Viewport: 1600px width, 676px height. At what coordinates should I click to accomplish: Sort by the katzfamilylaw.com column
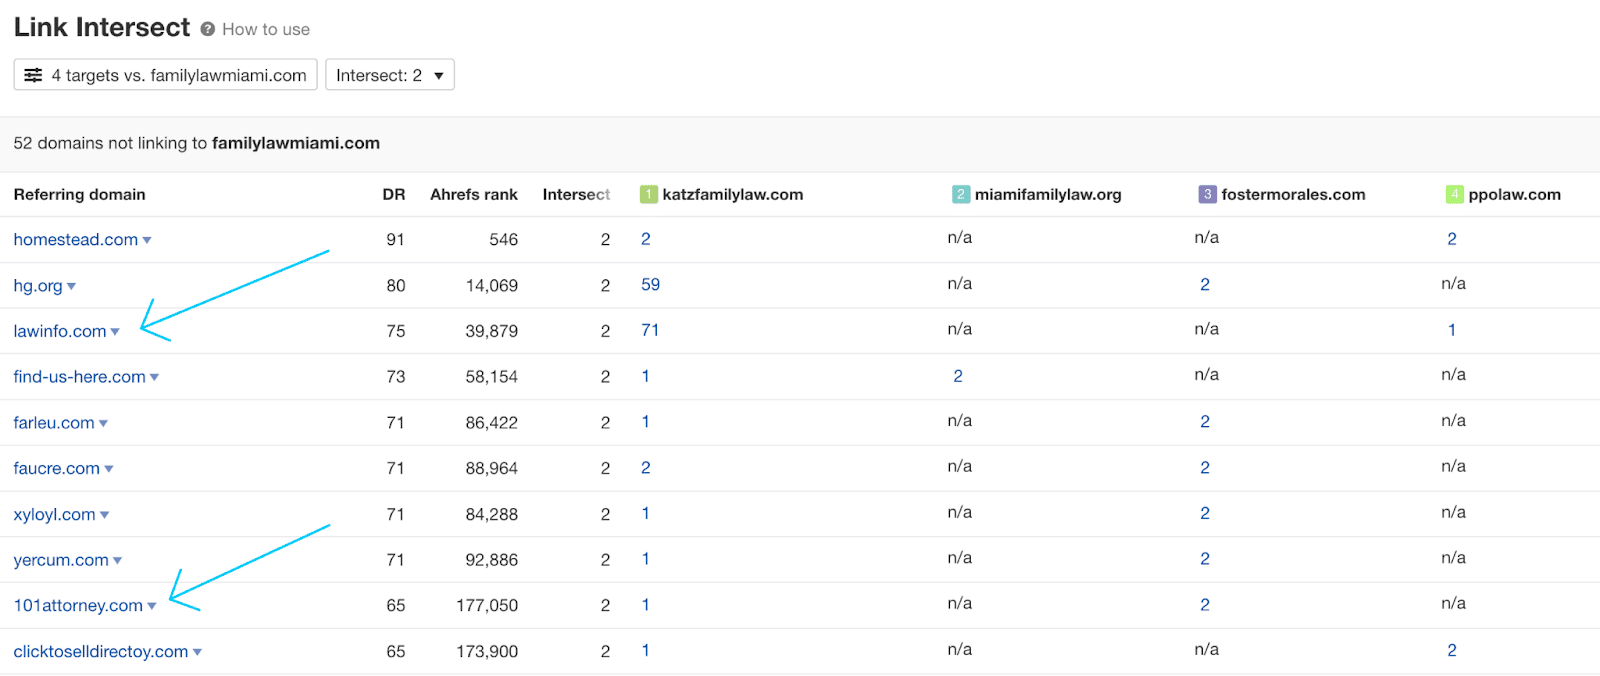click(x=733, y=195)
